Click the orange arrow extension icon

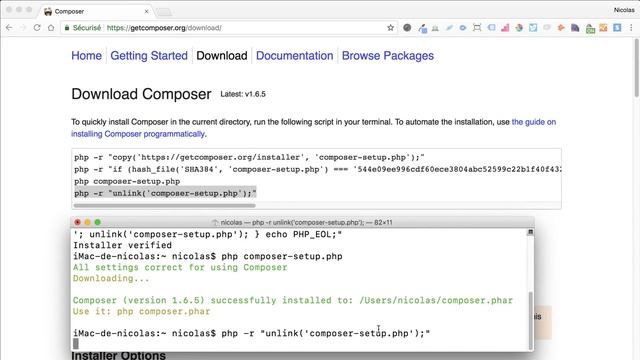pos(561,28)
